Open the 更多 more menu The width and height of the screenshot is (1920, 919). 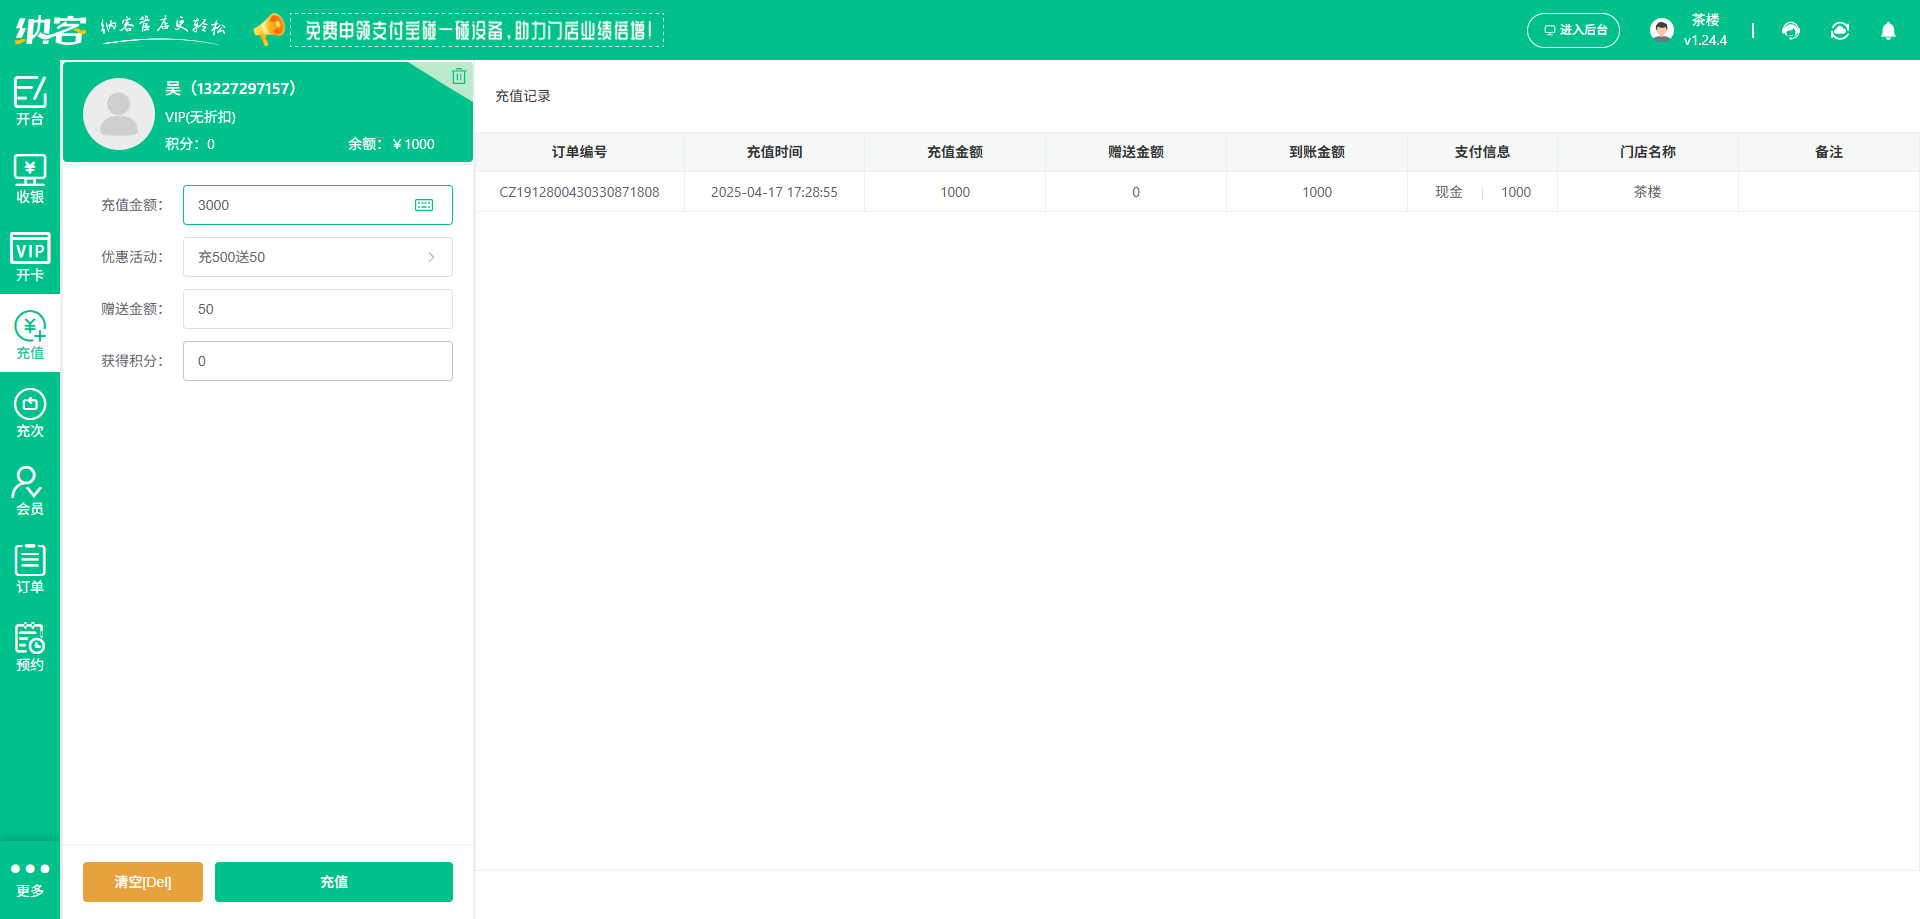[30, 878]
